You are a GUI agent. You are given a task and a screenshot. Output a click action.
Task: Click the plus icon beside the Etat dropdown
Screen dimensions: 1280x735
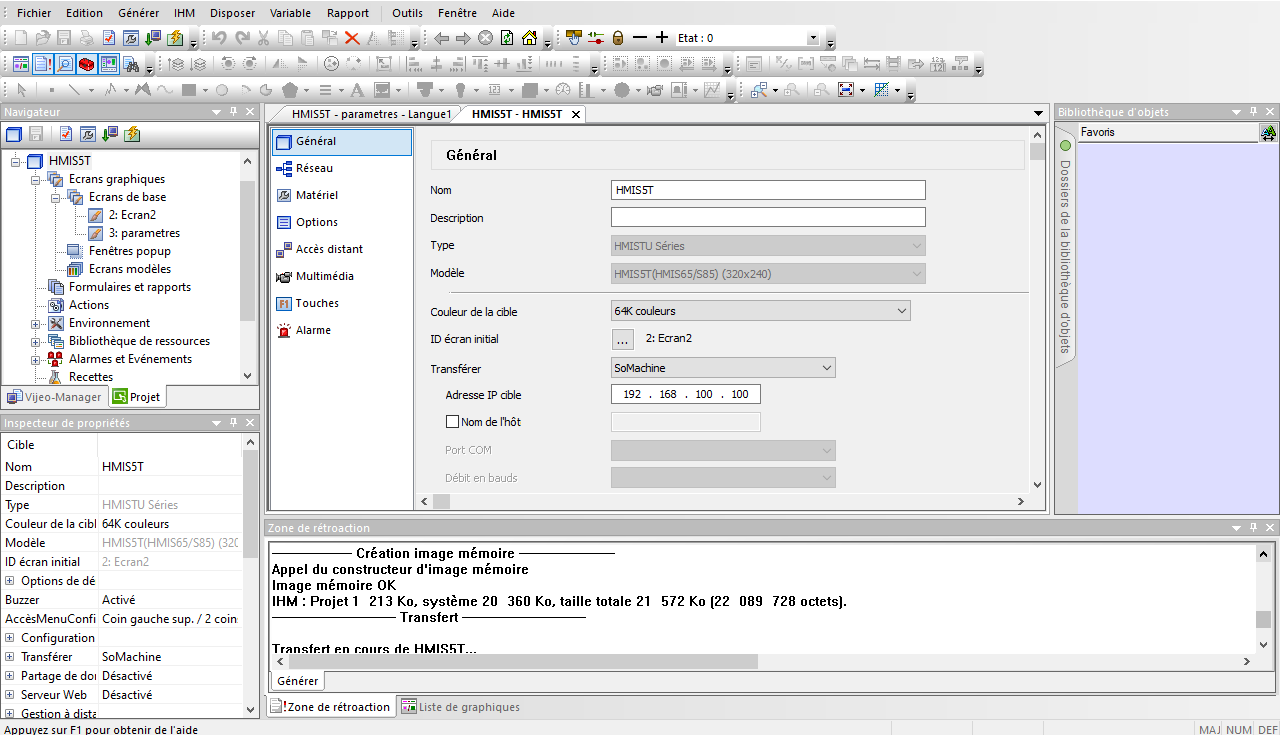662,38
